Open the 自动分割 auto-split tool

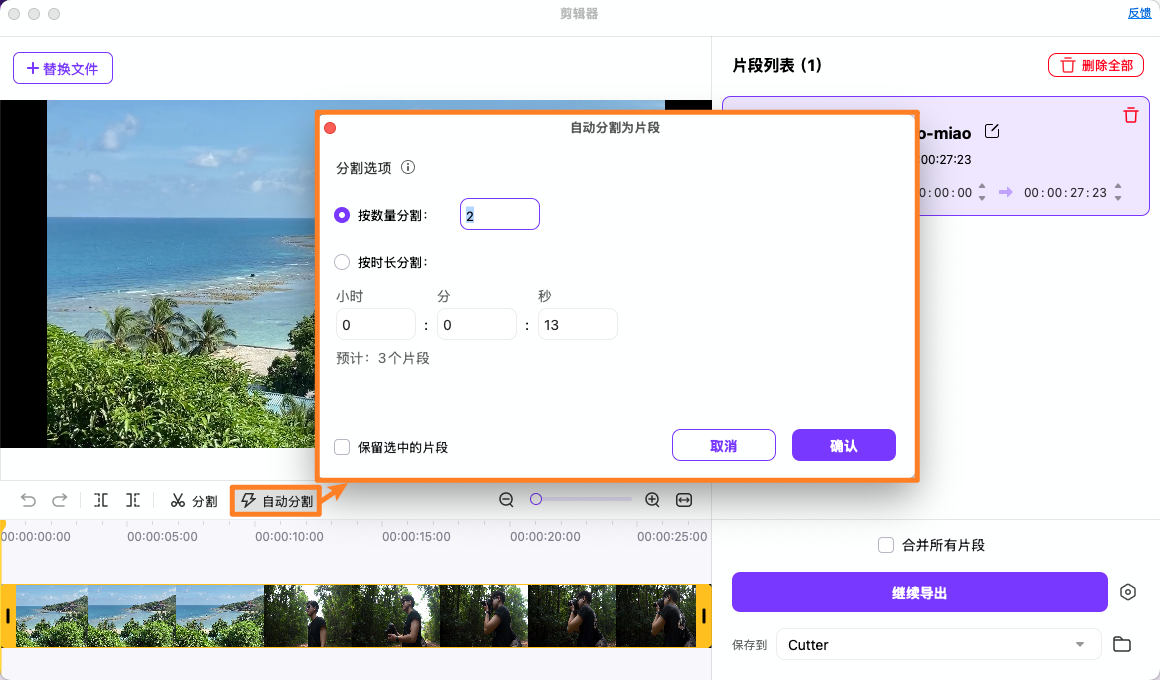(x=276, y=500)
